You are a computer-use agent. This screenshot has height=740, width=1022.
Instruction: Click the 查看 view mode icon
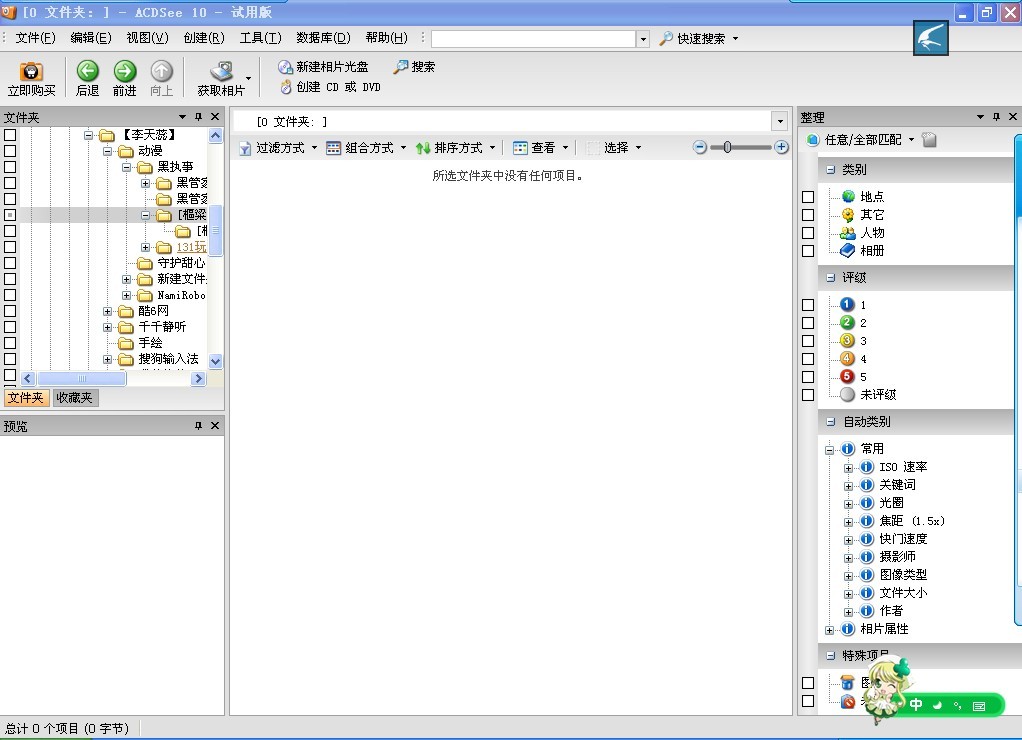[x=520, y=148]
